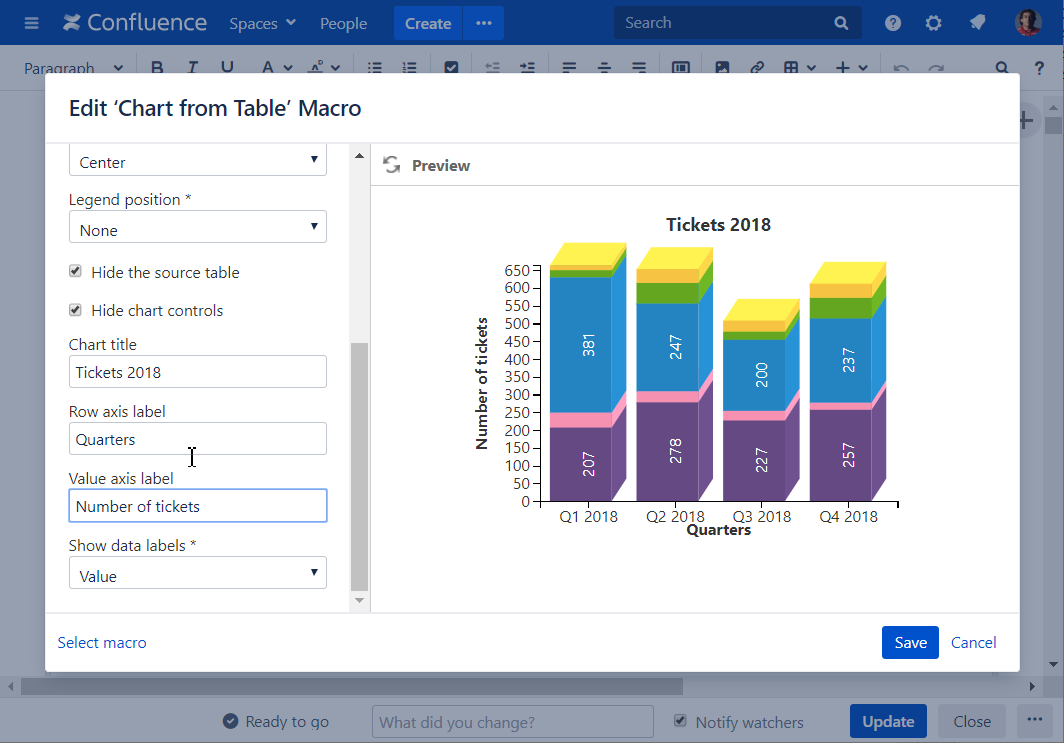Viewport: 1064px width, 743px height.
Task: Open the Legend position dropdown
Action: point(197,229)
